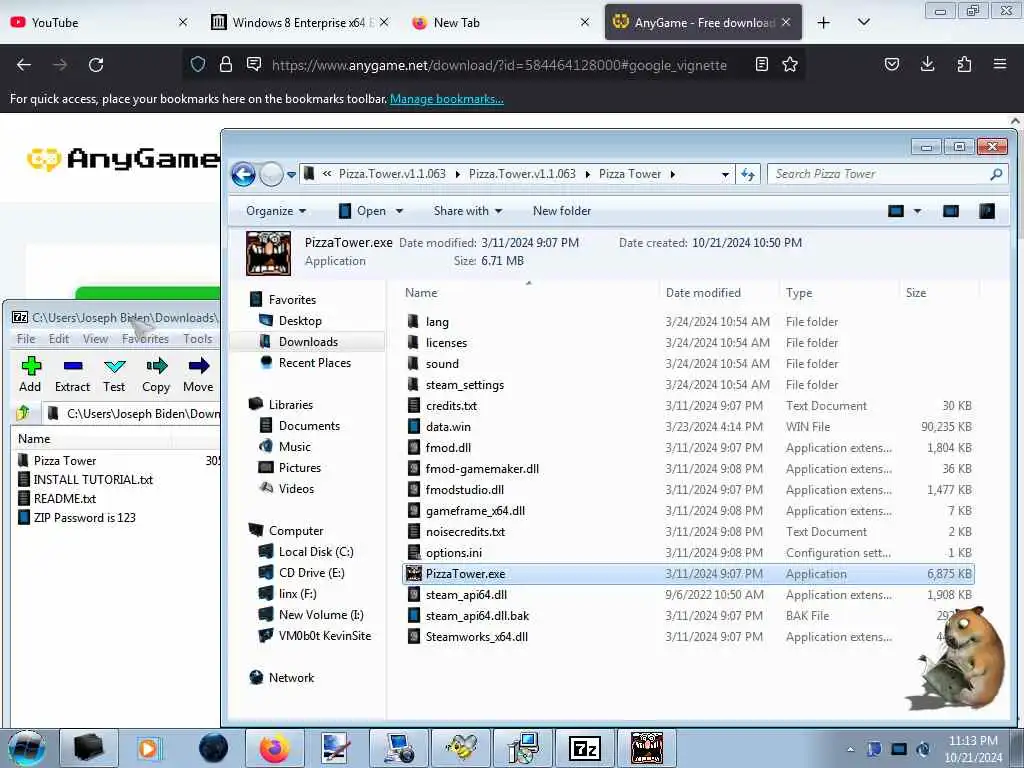Save page to Pocket icon
Image resolution: width=1024 pixels, height=768 pixels.
coord(891,64)
